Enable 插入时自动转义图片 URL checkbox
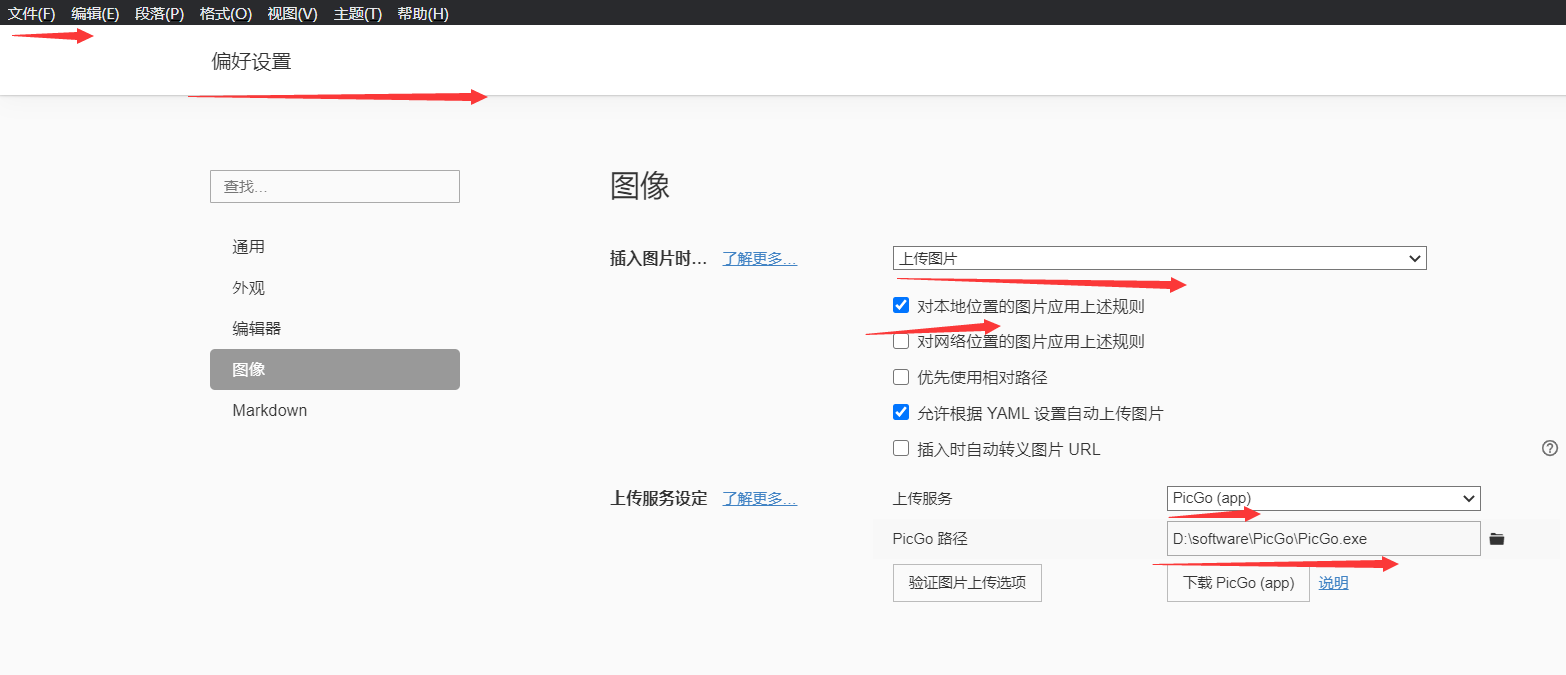The height and width of the screenshot is (675, 1566). [x=901, y=449]
